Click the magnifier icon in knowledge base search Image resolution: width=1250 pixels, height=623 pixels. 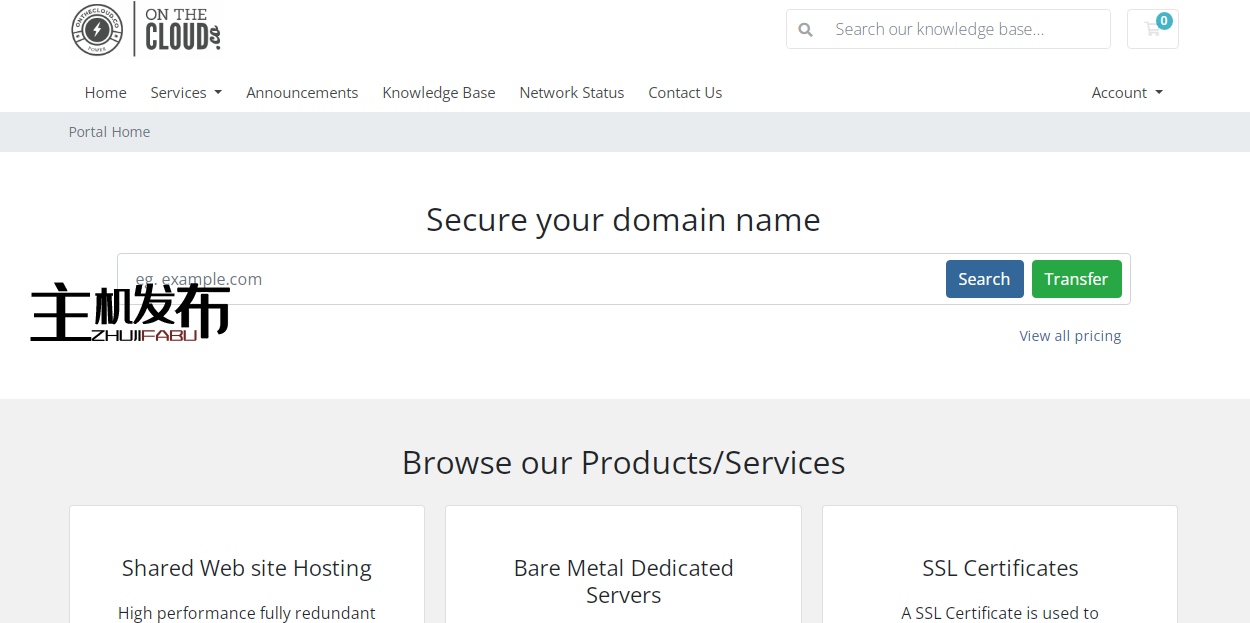point(805,30)
